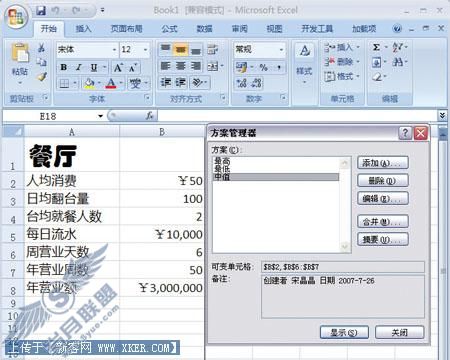
Task: Align text right in cell
Action: 196,66
